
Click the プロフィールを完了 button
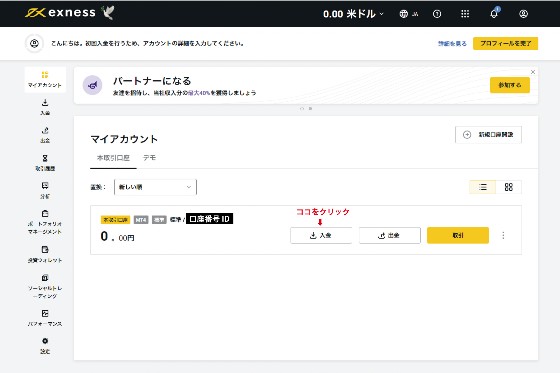pyautogui.click(x=505, y=43)
